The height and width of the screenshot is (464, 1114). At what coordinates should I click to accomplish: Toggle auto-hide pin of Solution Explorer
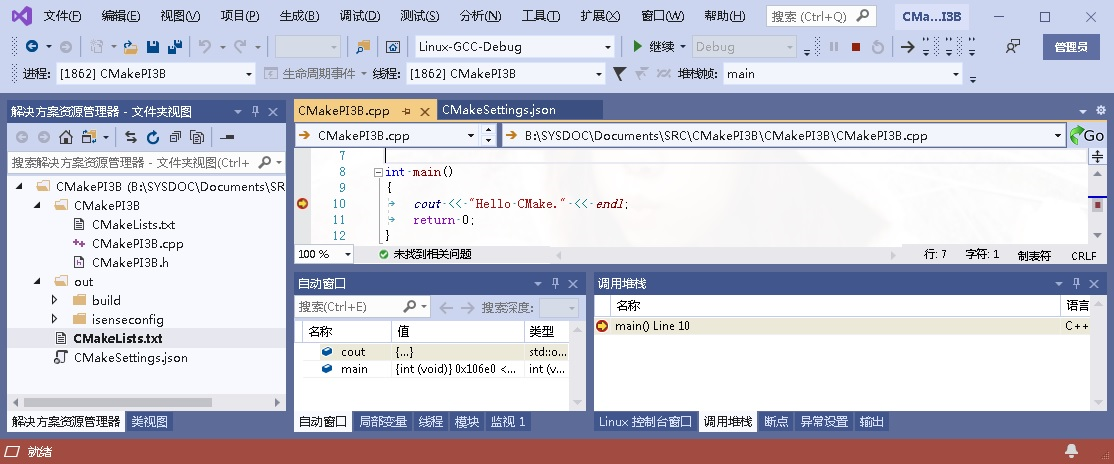[256, 112]
